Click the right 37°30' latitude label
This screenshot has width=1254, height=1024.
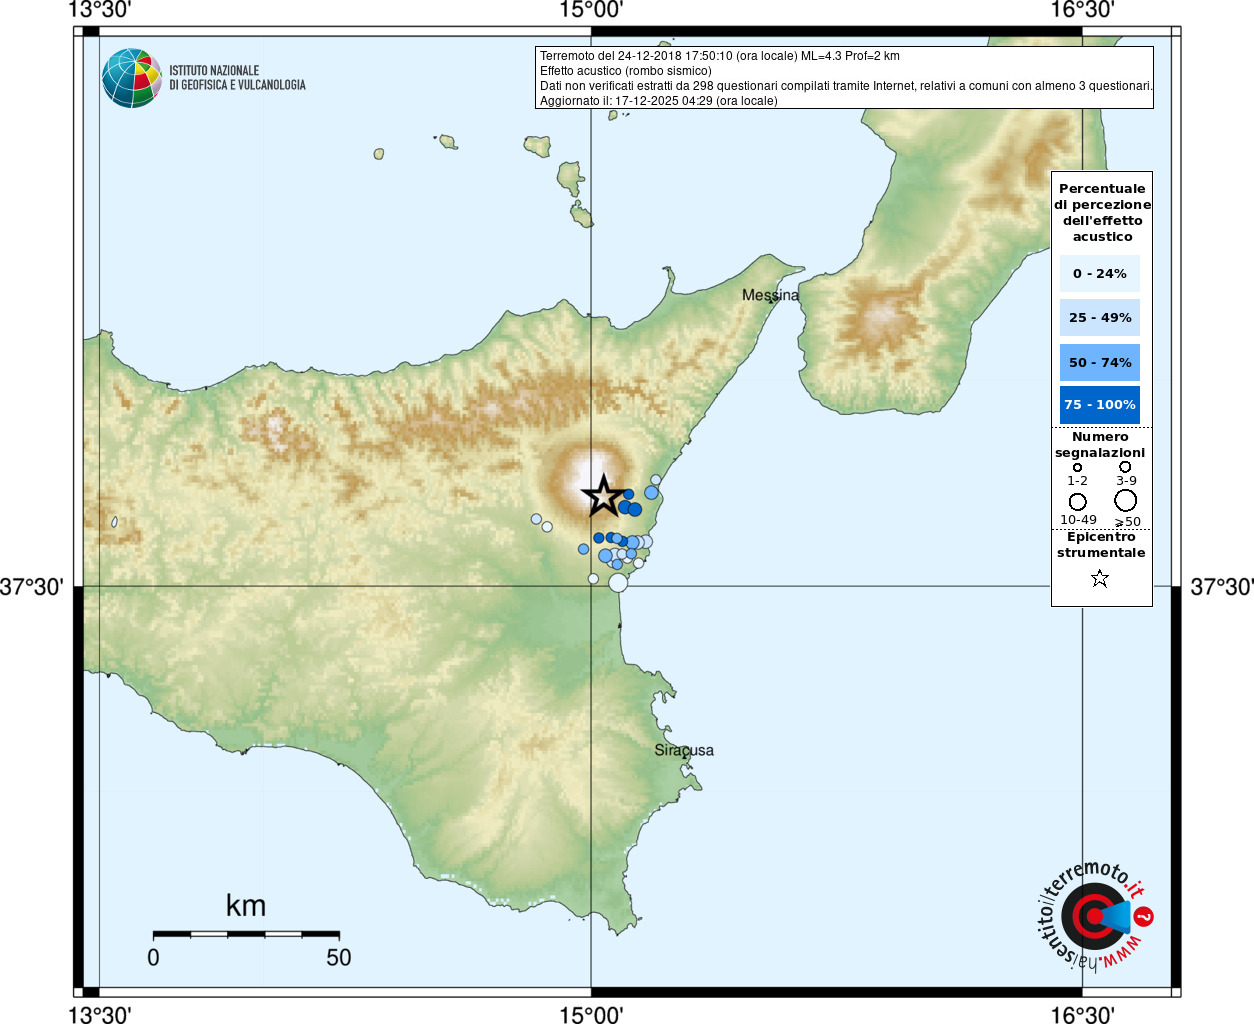click(x=1222, y=587)
